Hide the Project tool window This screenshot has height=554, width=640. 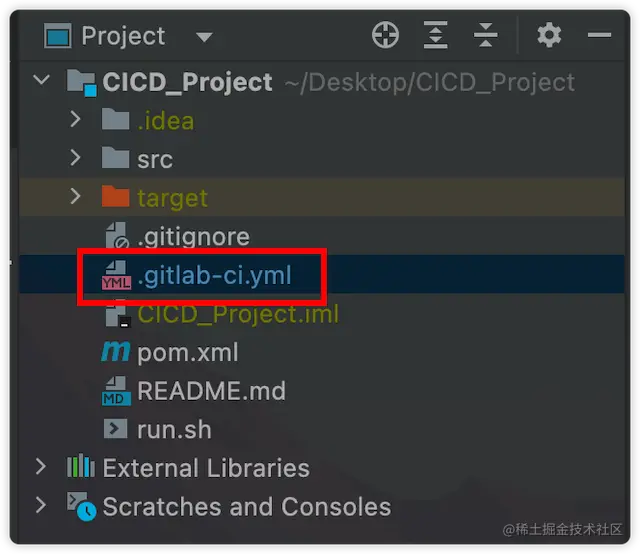coord(599,35)
